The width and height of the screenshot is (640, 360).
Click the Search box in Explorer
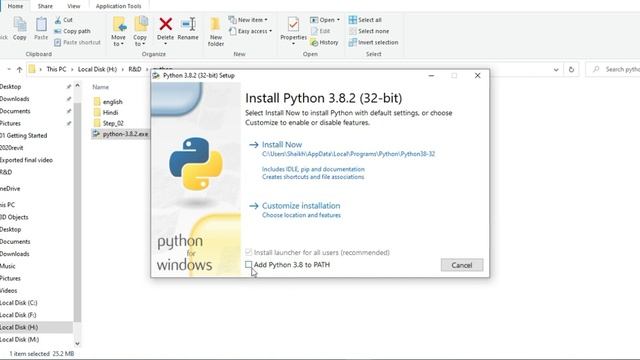coord(613,69)
